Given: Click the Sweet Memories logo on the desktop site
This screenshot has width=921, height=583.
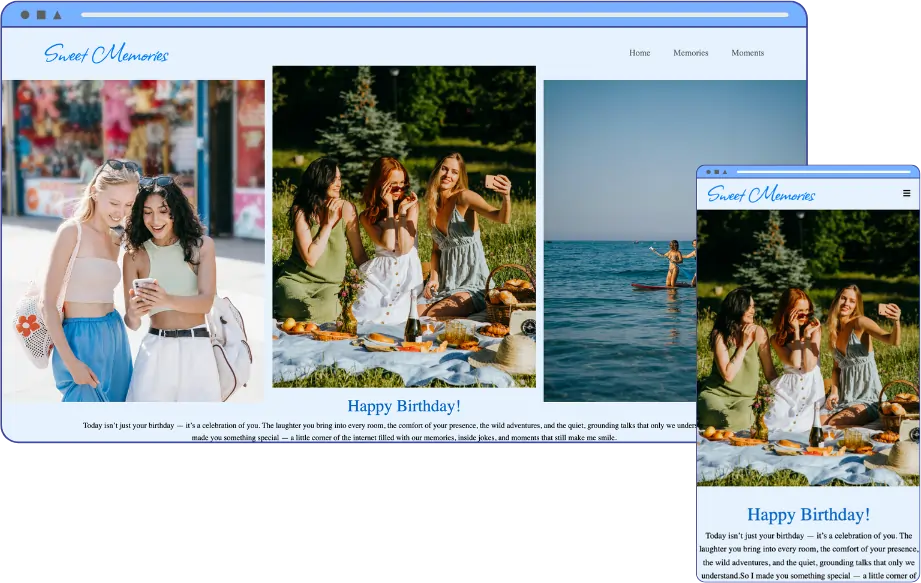Looking at the screenshot, I should (106, 54).
